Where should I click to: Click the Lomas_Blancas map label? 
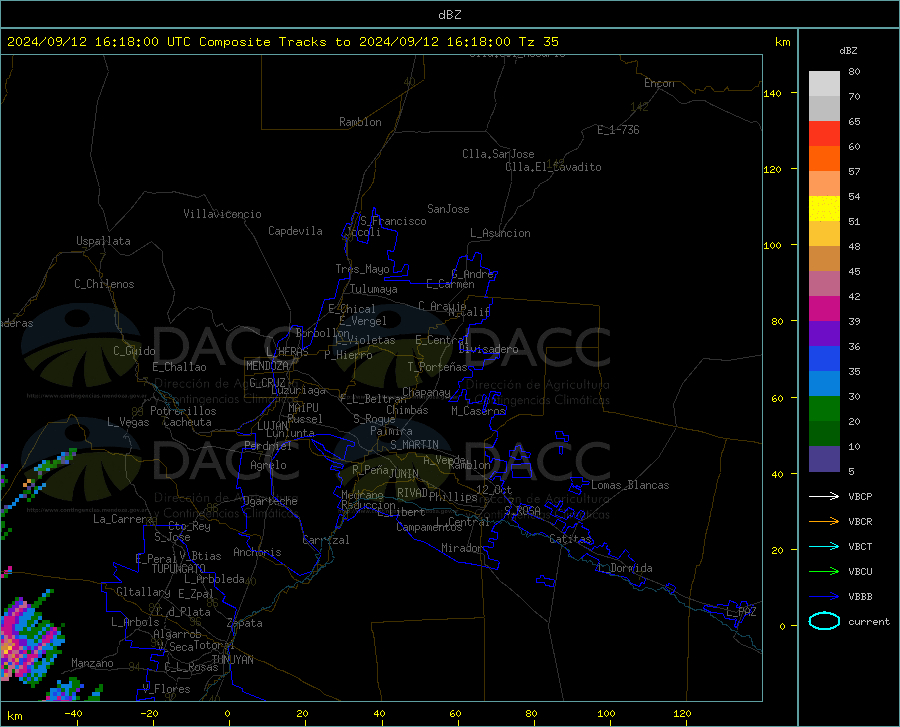click(630, 485)
